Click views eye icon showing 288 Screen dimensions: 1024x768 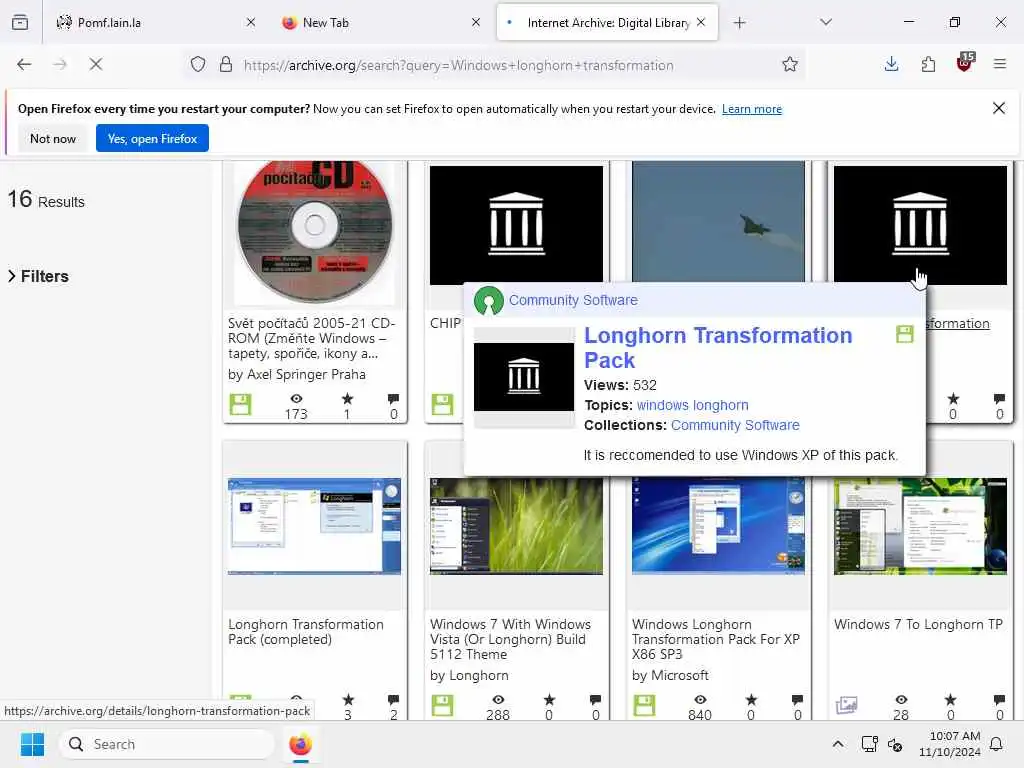click(x=498, y=699)
